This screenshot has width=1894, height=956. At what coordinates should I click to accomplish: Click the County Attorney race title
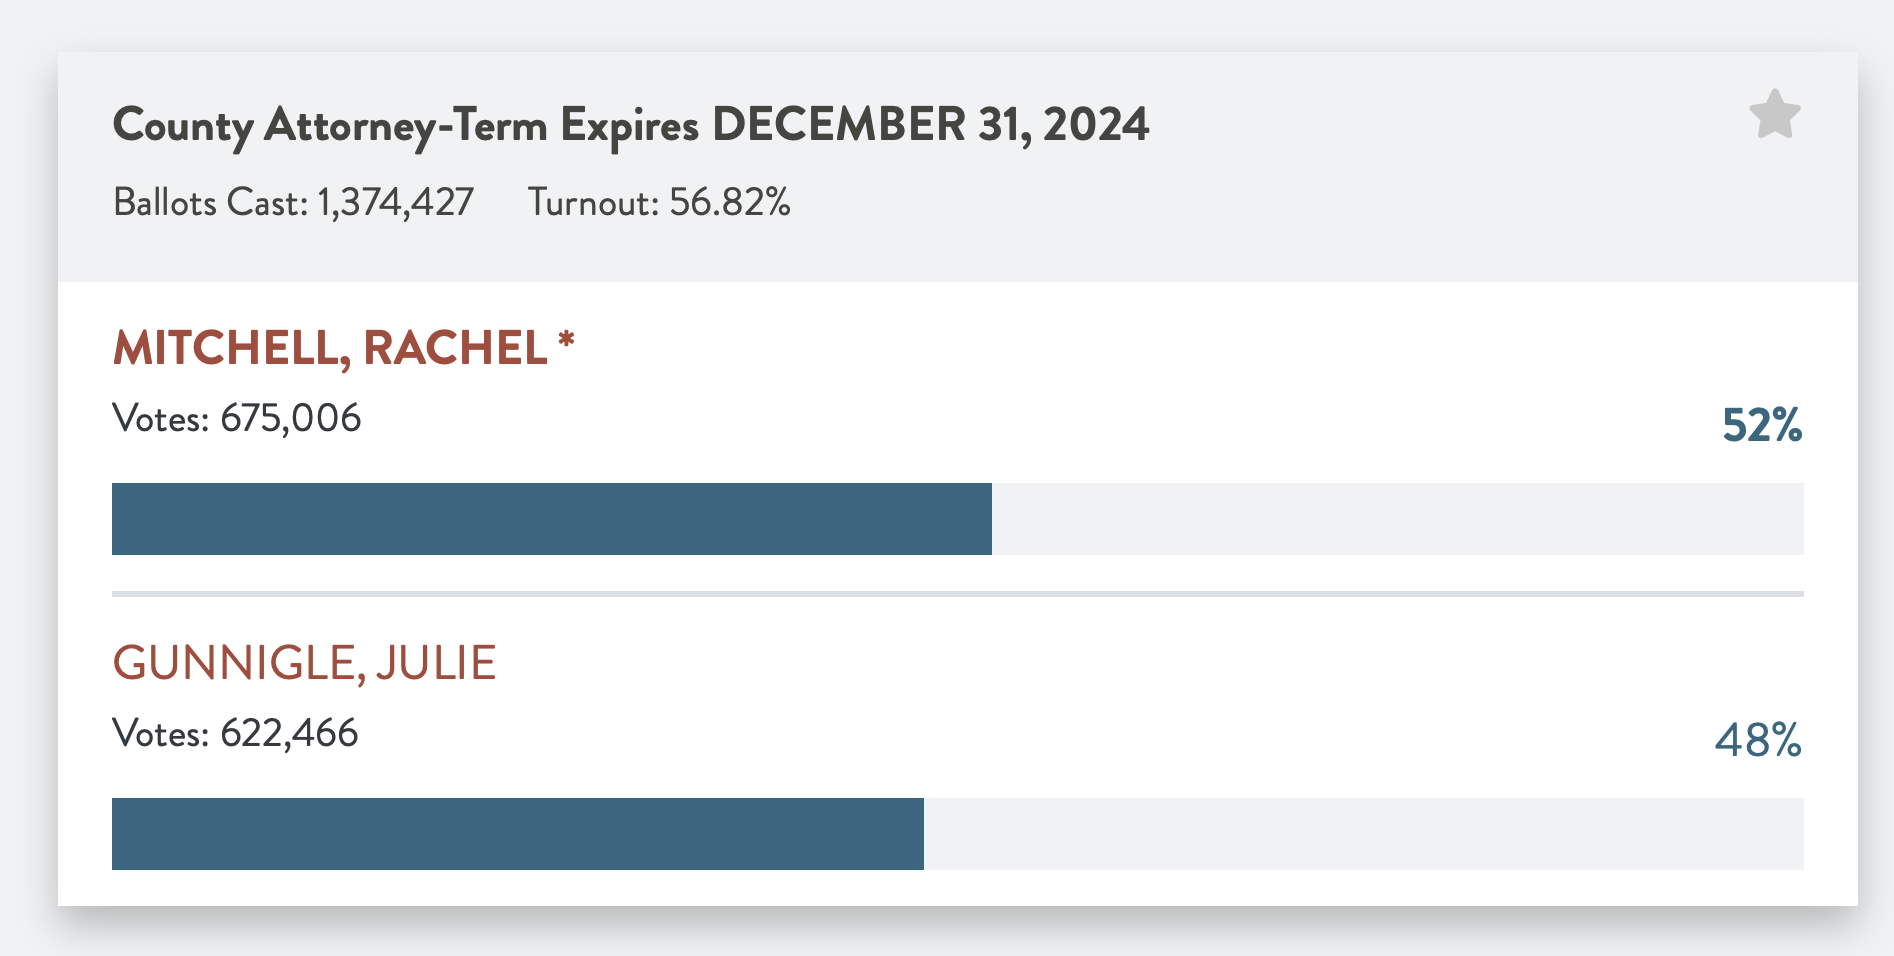point(631,127)
